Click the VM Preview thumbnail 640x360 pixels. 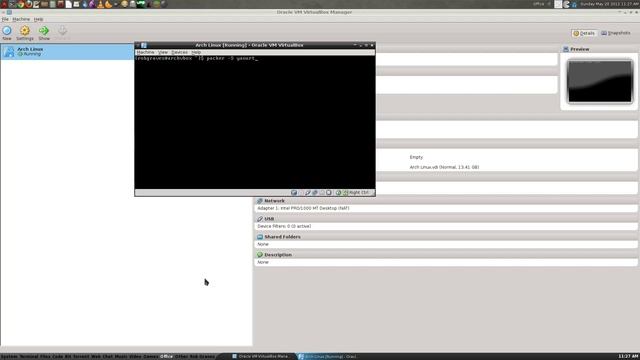point(600,81)
